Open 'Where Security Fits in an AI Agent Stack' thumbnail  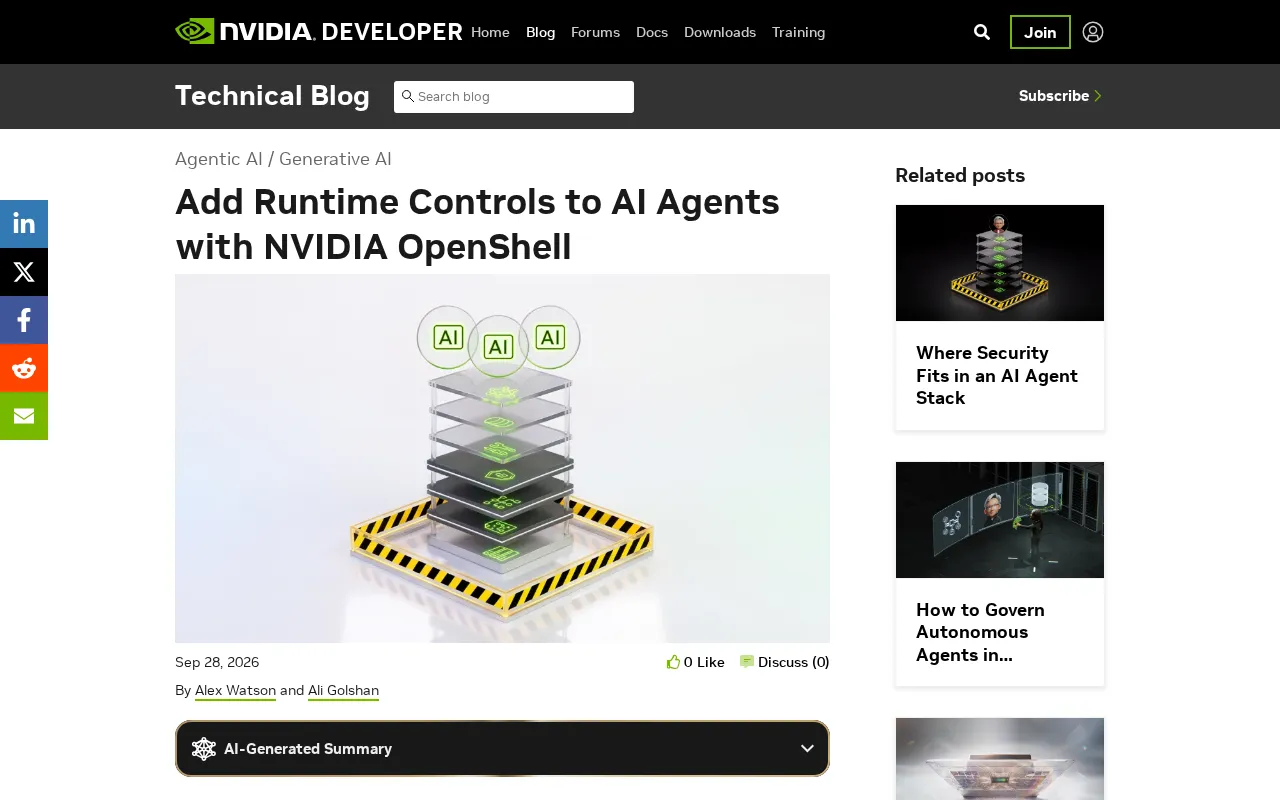coord(1000,263)
